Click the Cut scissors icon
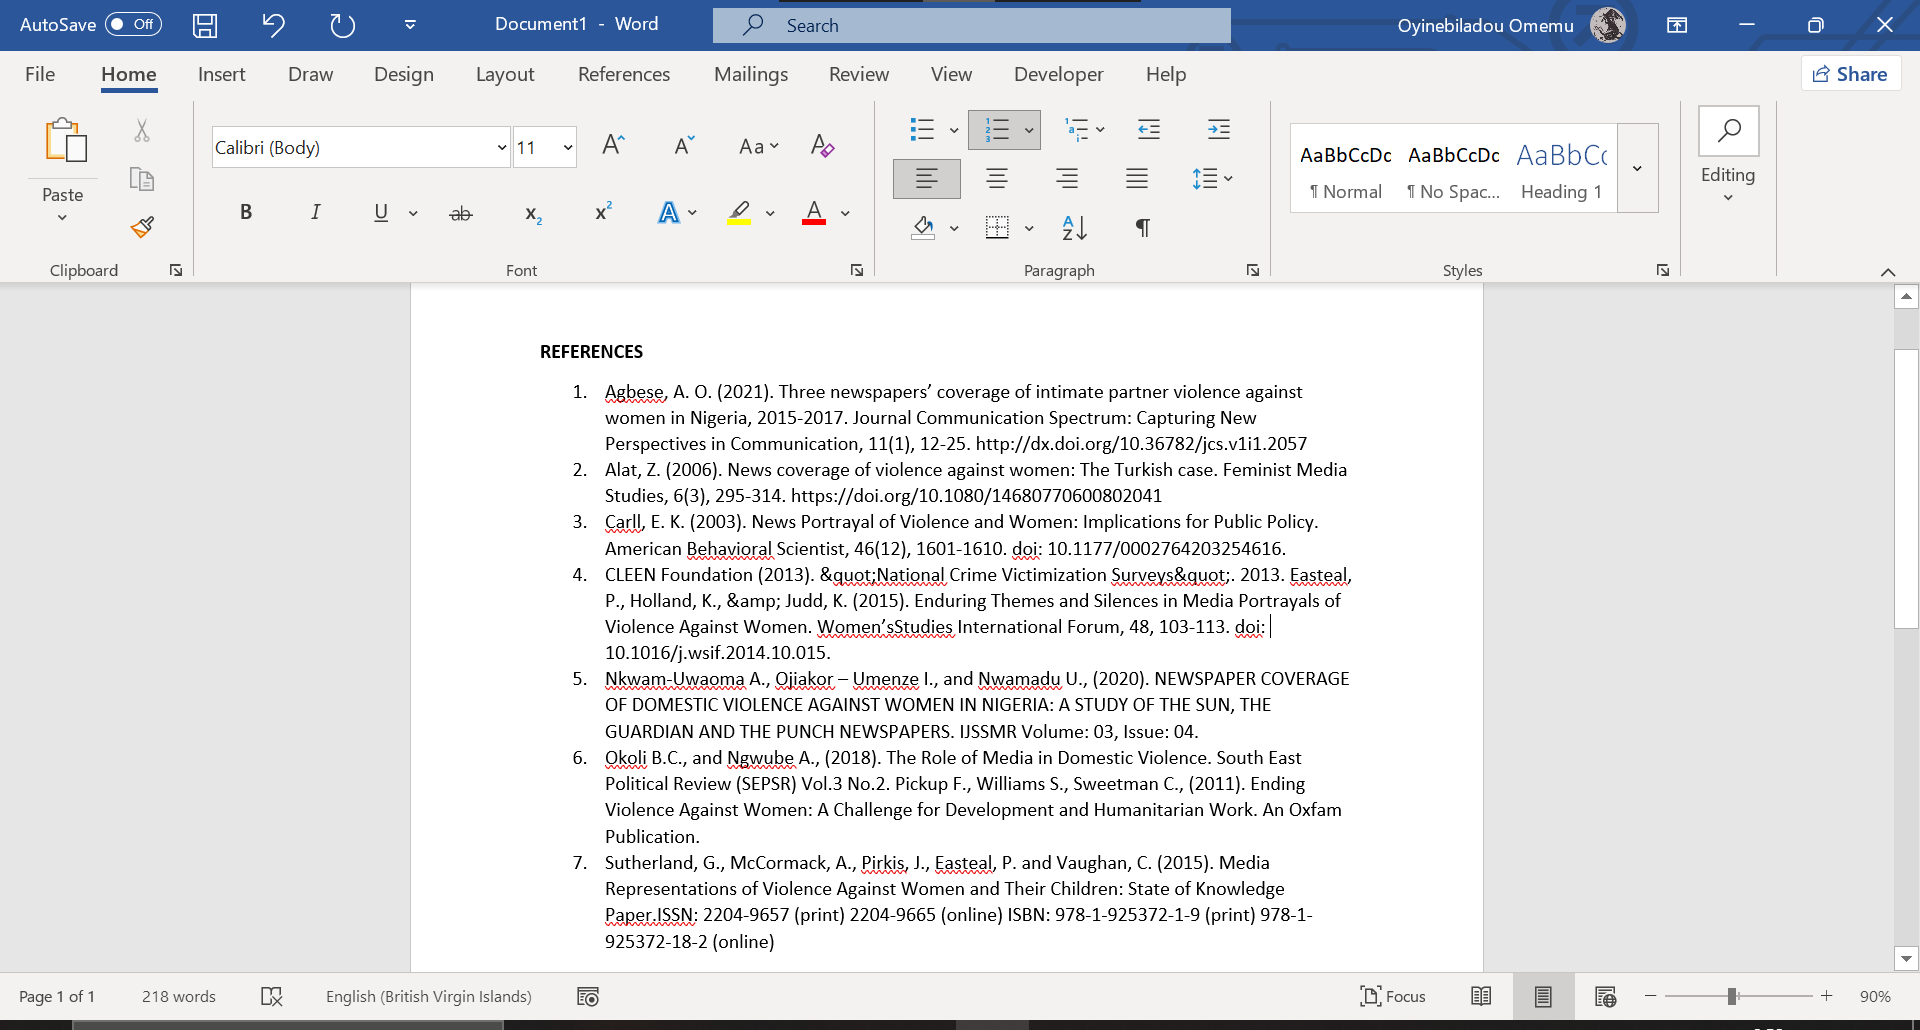Image resolution: width=1920 pixels, height=1030 pixels. click(142, 131)
